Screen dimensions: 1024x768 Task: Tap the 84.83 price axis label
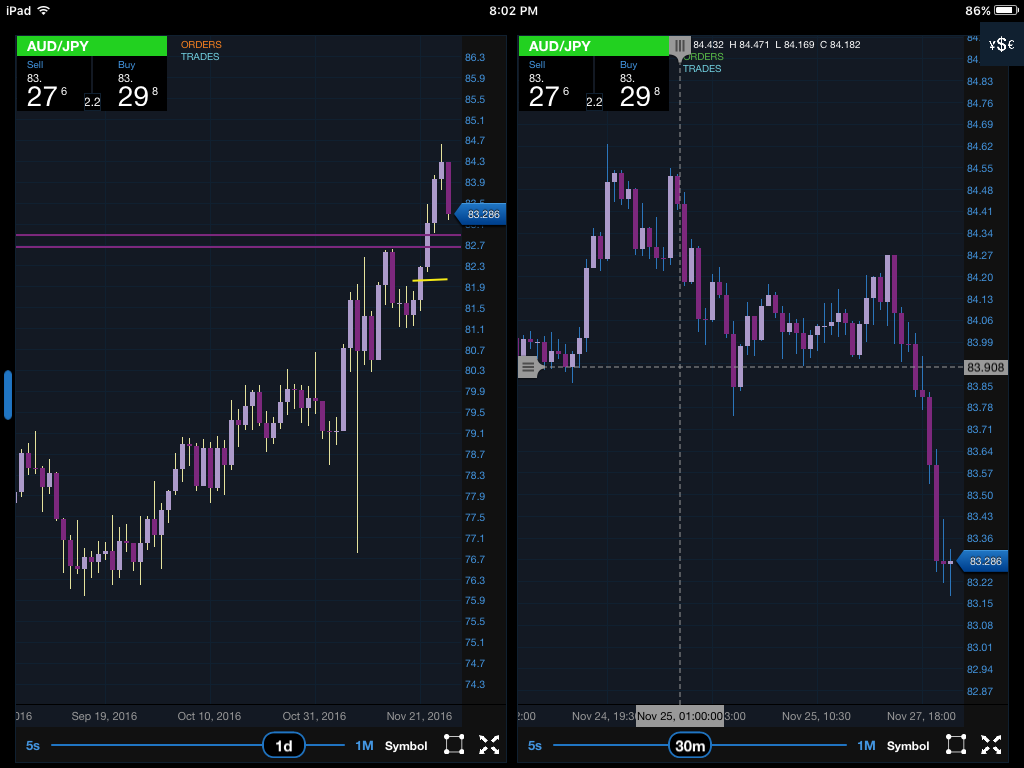[x=980, y=82]
